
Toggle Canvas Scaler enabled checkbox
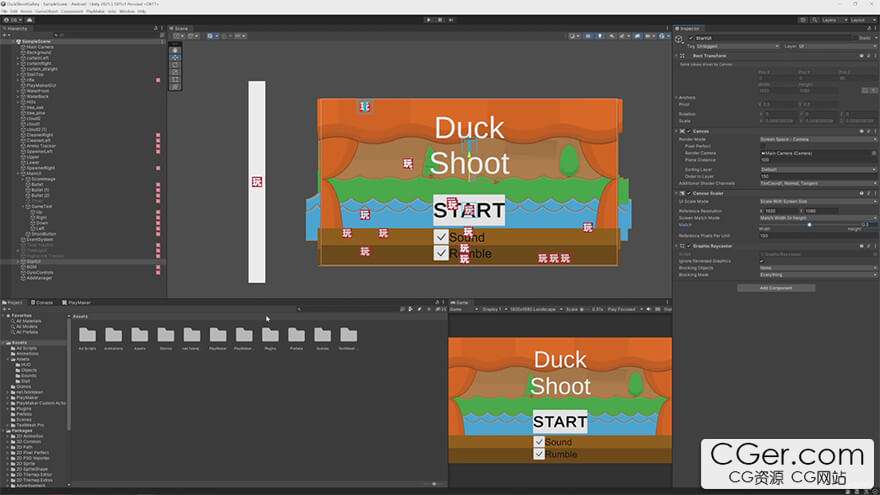click(689, 193)
